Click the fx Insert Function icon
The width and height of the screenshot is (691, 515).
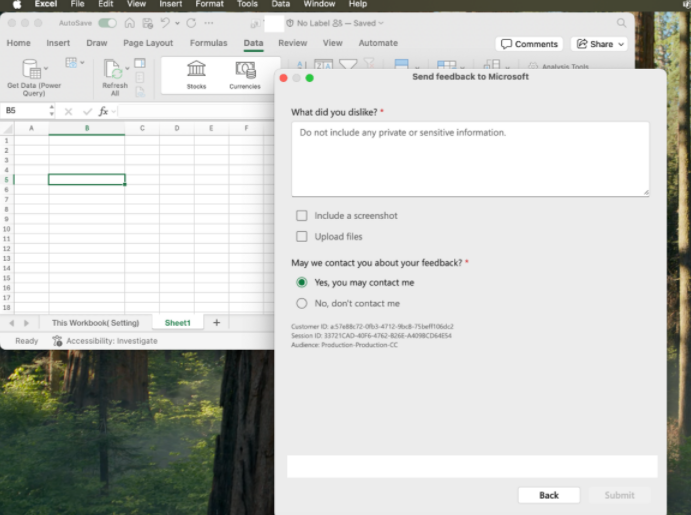pos(103,111)
